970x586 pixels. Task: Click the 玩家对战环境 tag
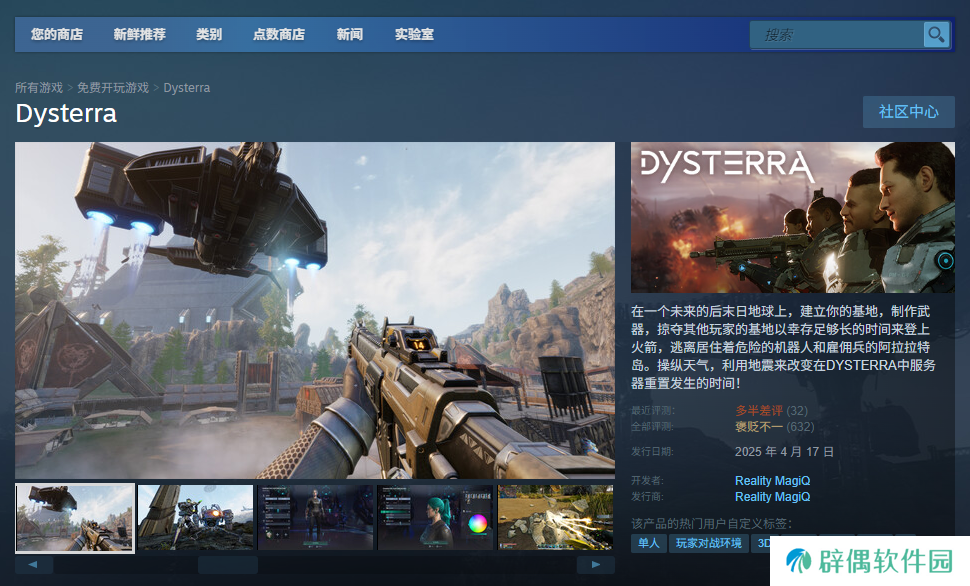(x=708, y=543)
